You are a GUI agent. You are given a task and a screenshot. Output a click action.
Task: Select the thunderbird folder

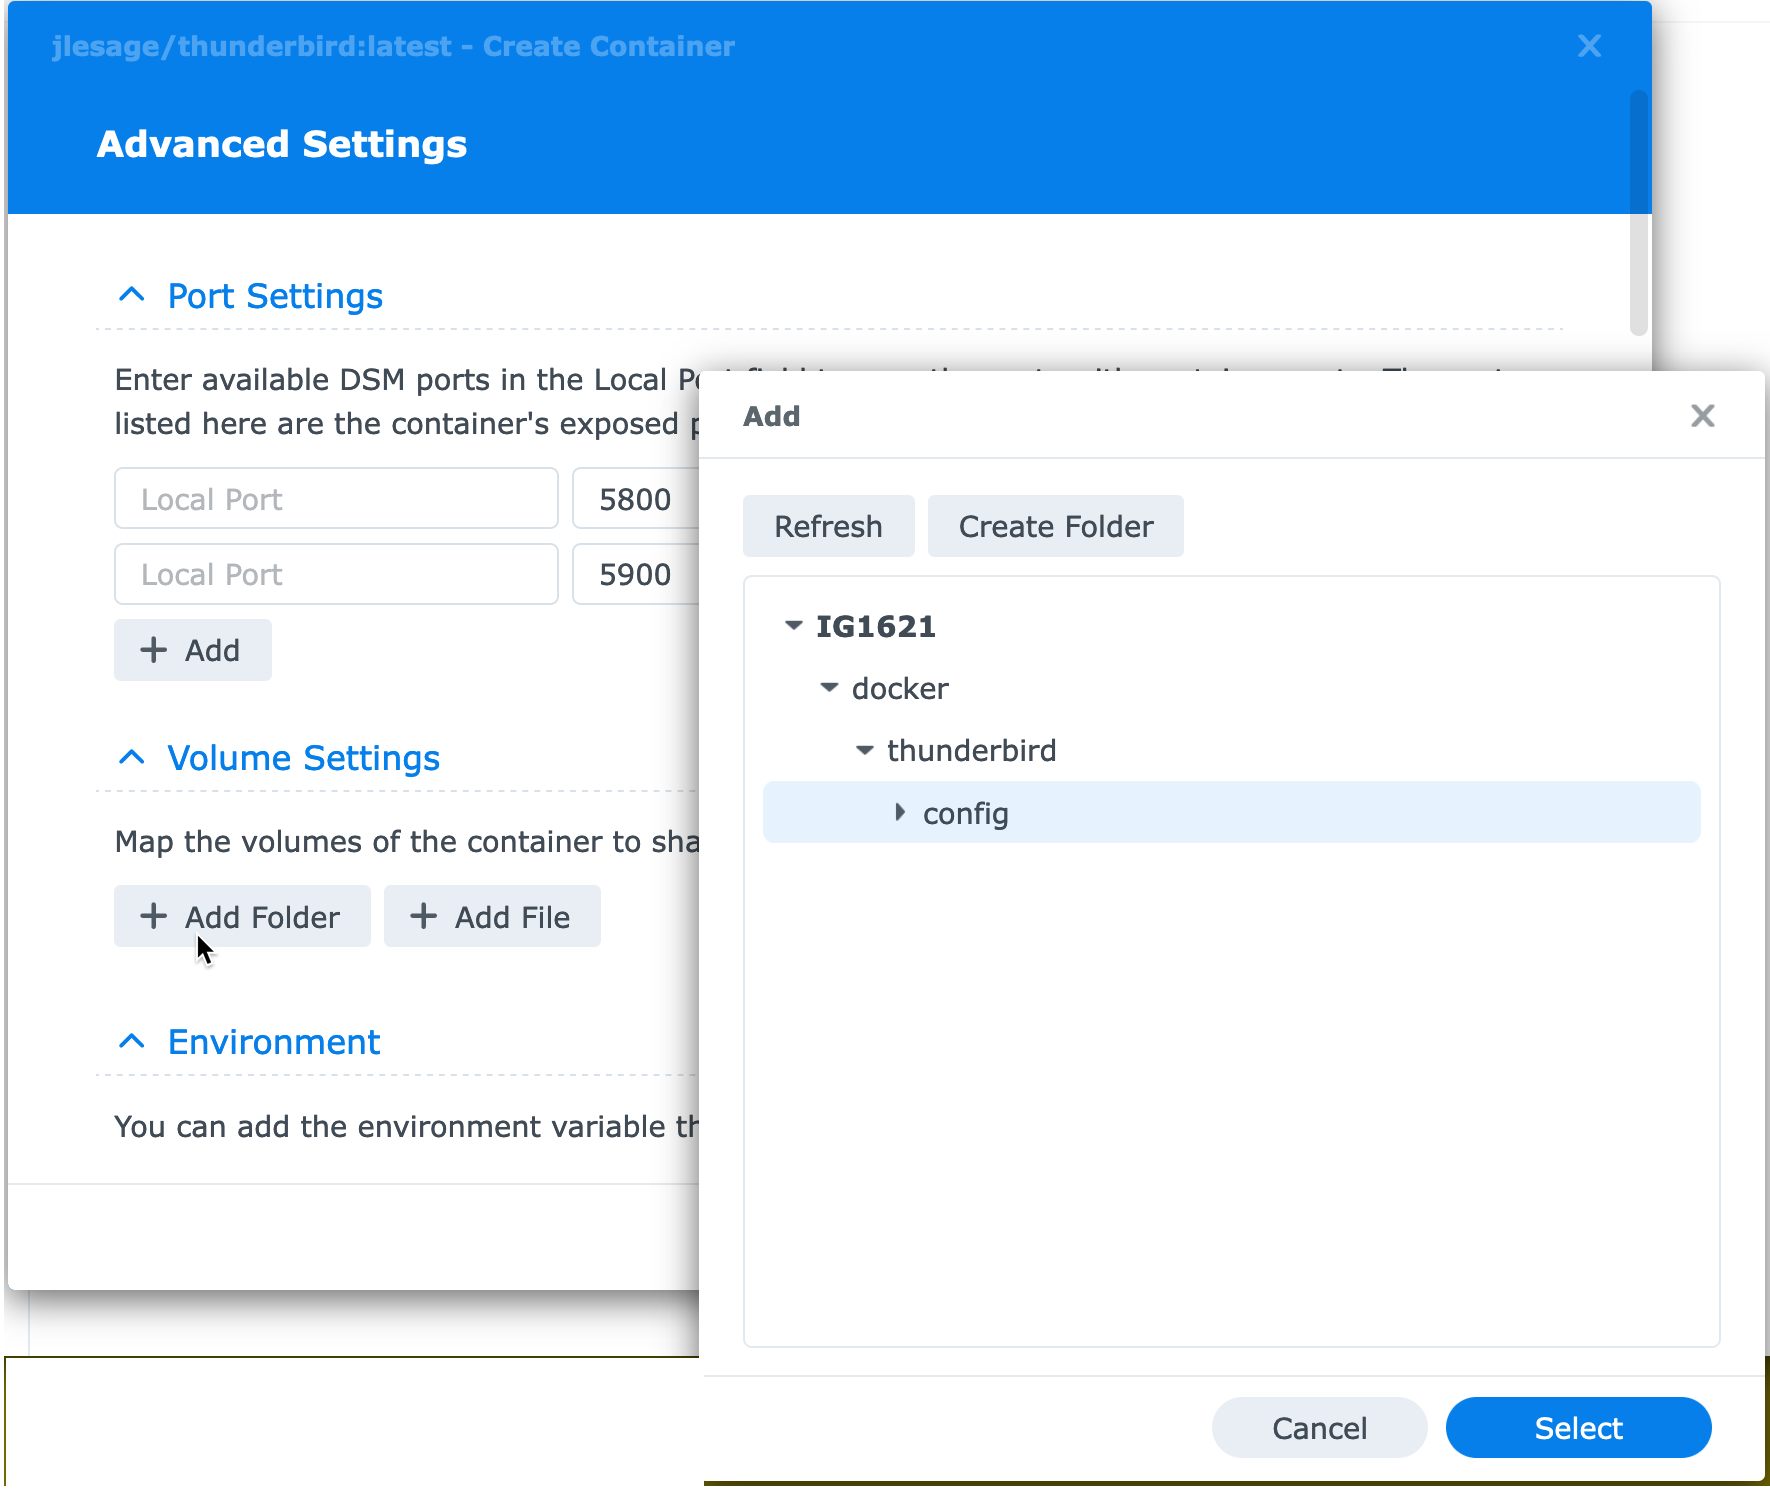(x=971, y=750)
